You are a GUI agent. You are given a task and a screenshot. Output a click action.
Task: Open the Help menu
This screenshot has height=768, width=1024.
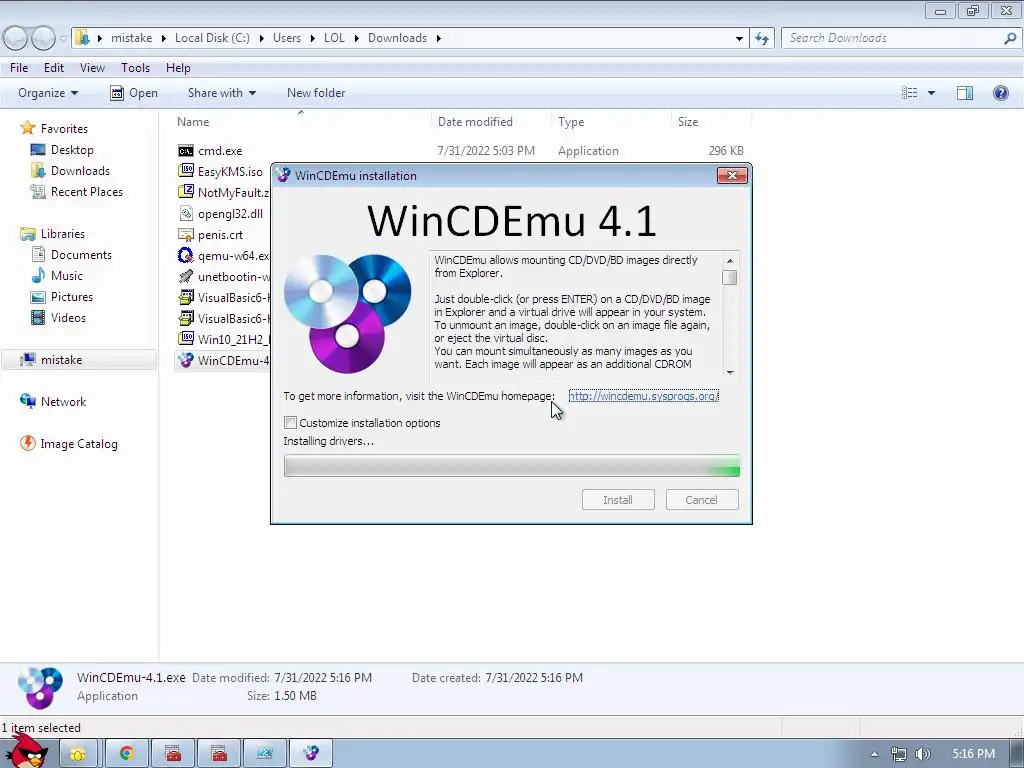(x=178, y=67)
